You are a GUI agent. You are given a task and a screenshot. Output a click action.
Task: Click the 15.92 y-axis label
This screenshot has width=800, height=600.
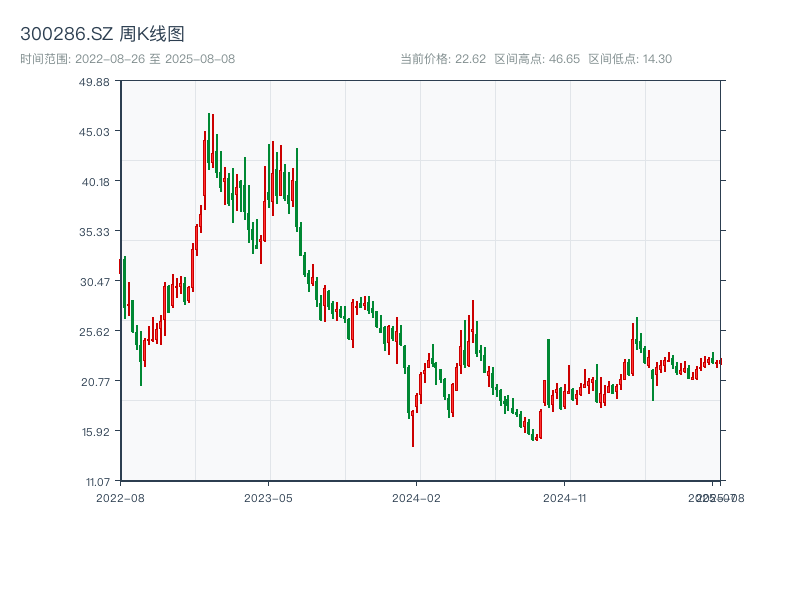96,432
